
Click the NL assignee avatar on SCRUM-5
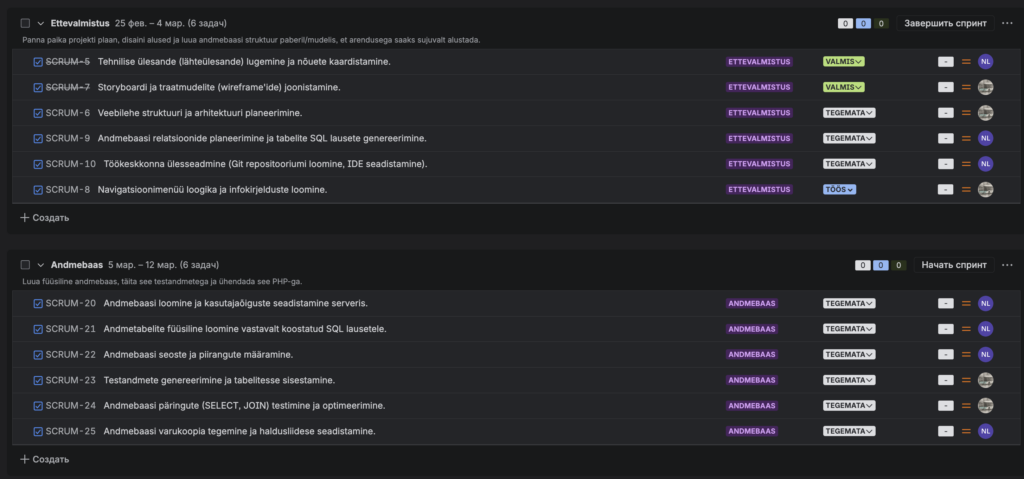point(985,62)
